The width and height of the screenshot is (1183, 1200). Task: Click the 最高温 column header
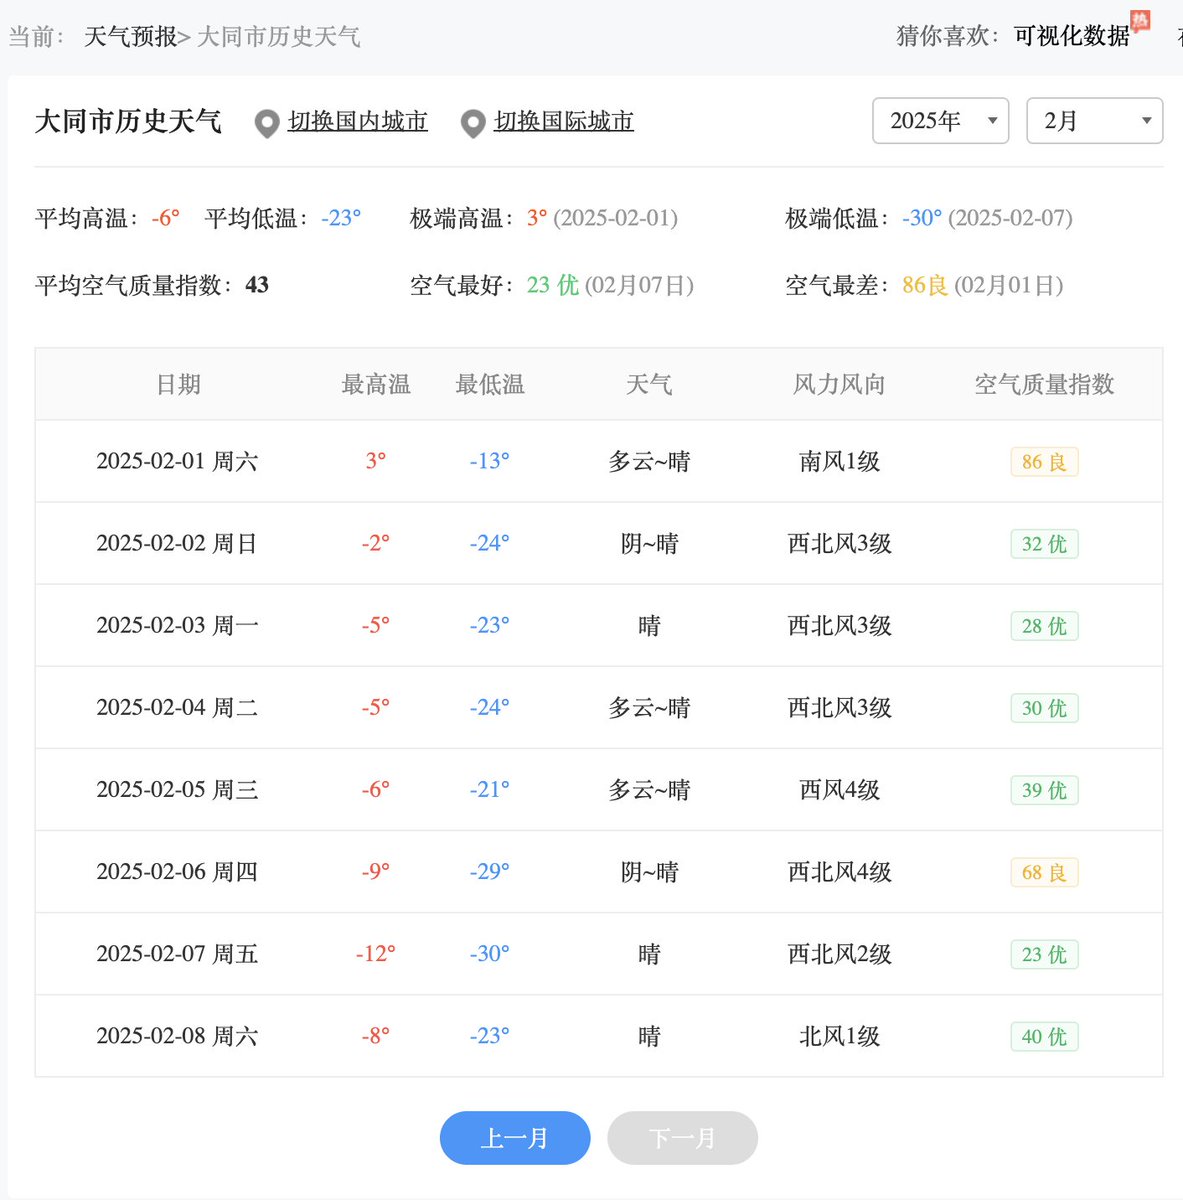[376, 384]
